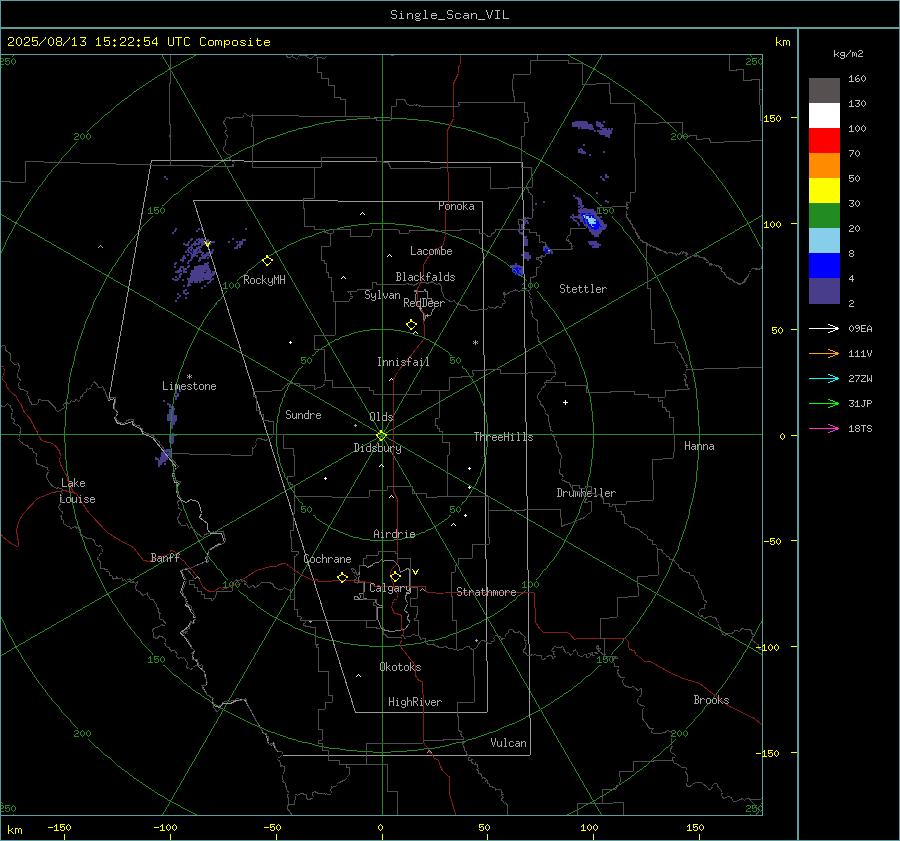900x841 pixels.
Task: Click the yellow diamond marker above Calgary
Action: [x=395, y=576]
